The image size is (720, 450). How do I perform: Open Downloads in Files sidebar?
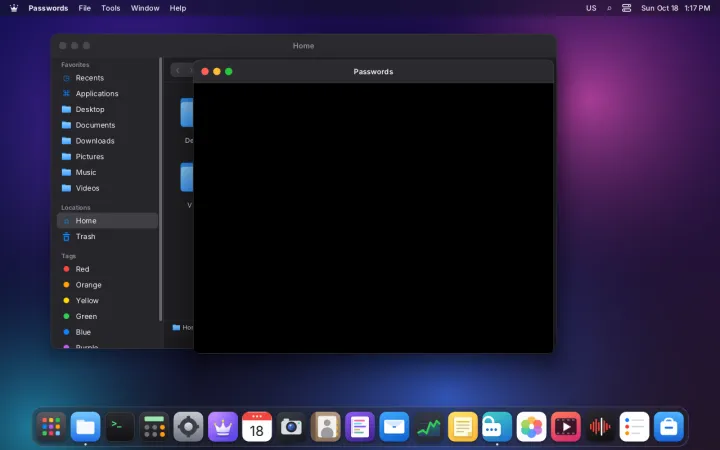107,141
